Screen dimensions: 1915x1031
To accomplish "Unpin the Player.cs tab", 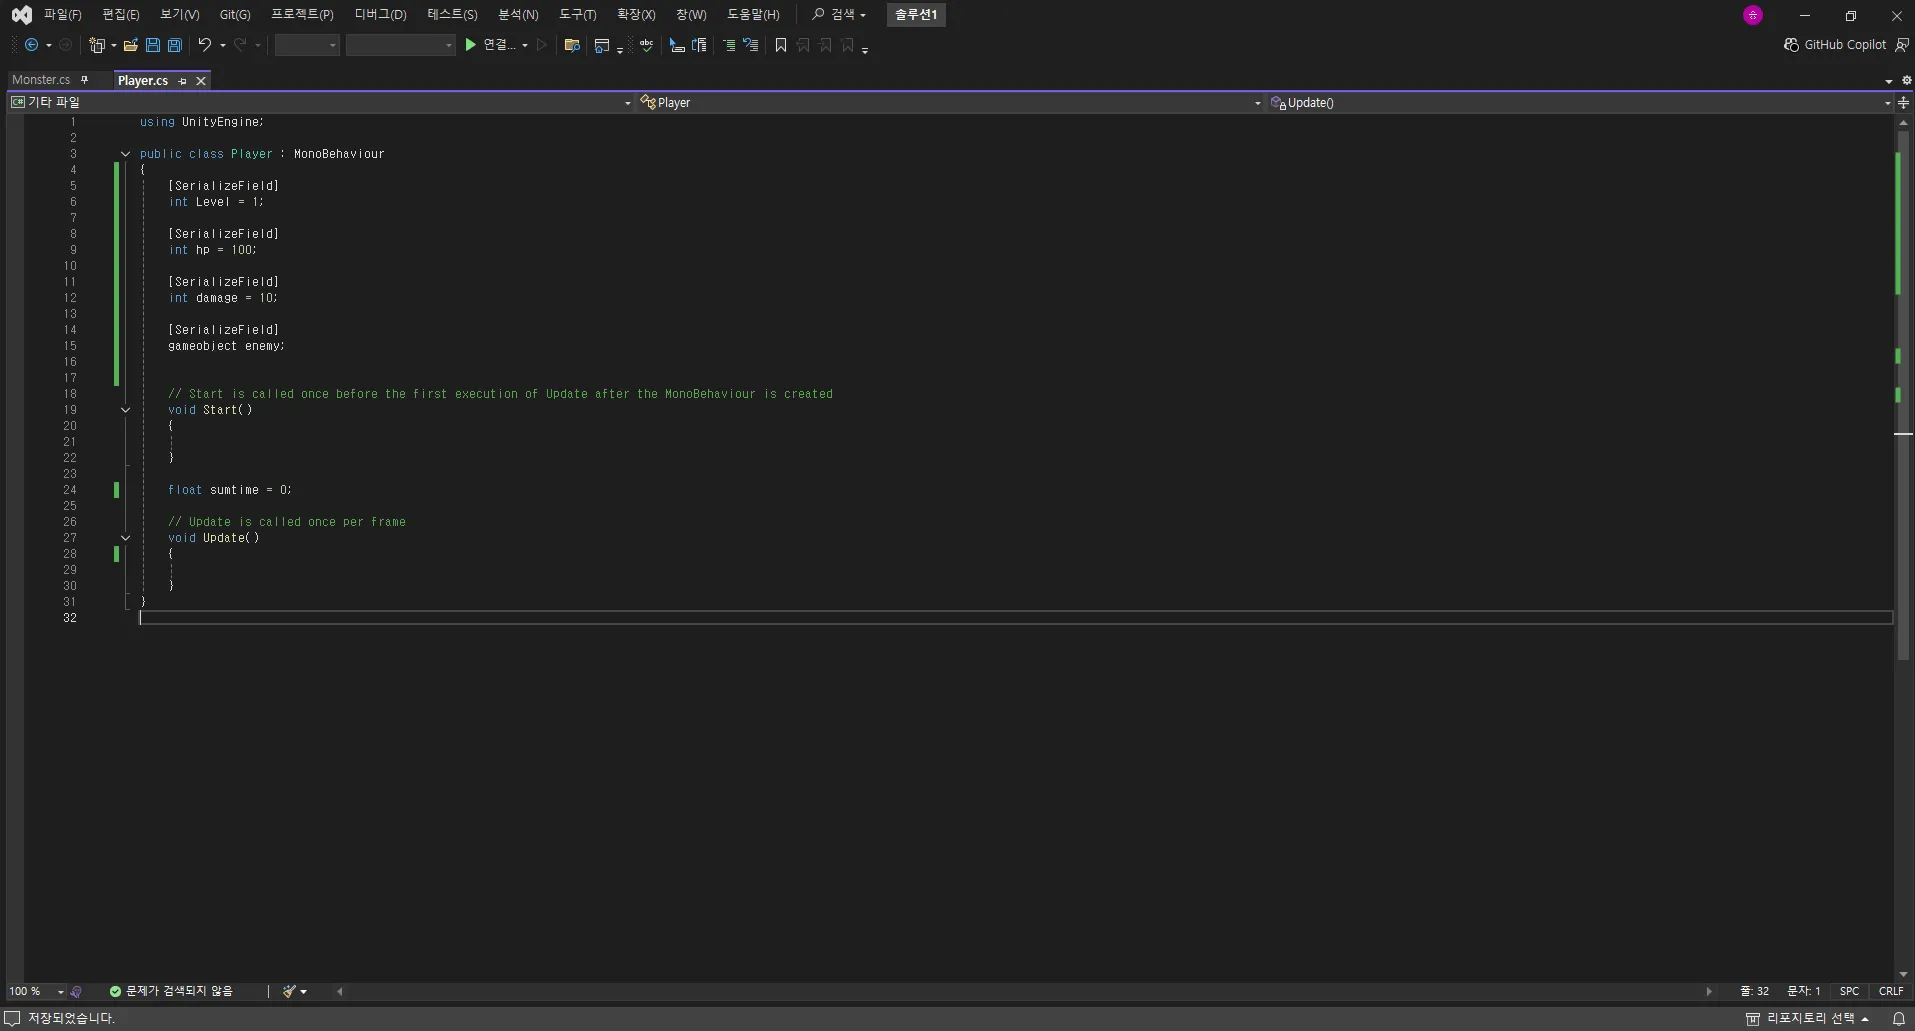I will pos(183,81).
